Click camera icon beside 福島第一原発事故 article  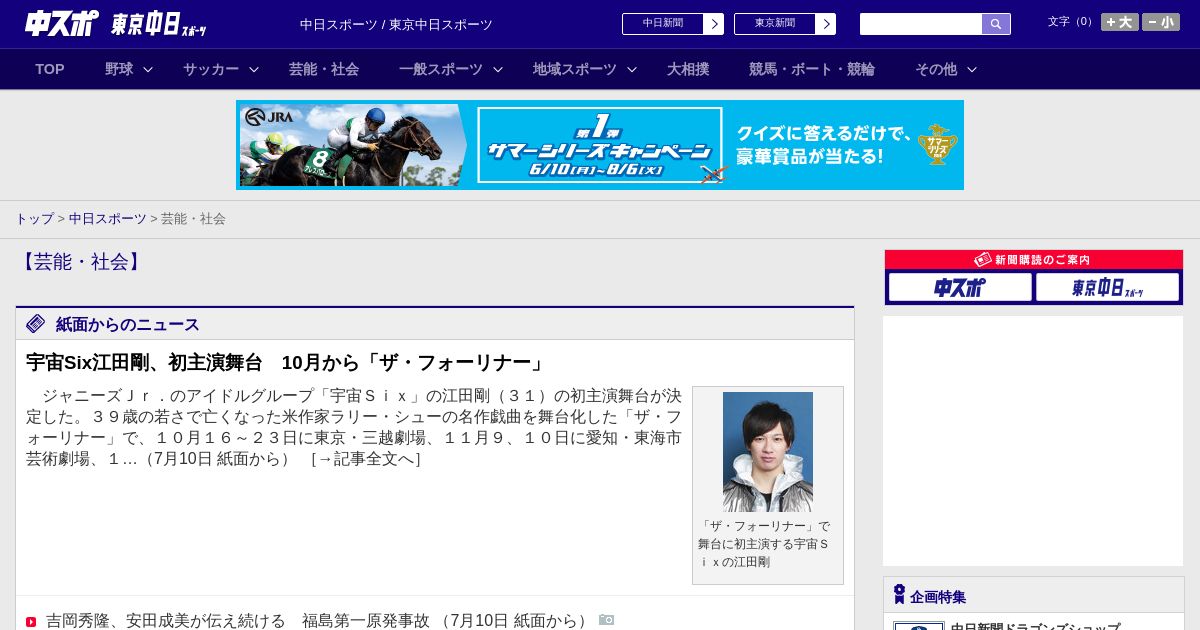(607, 620)
